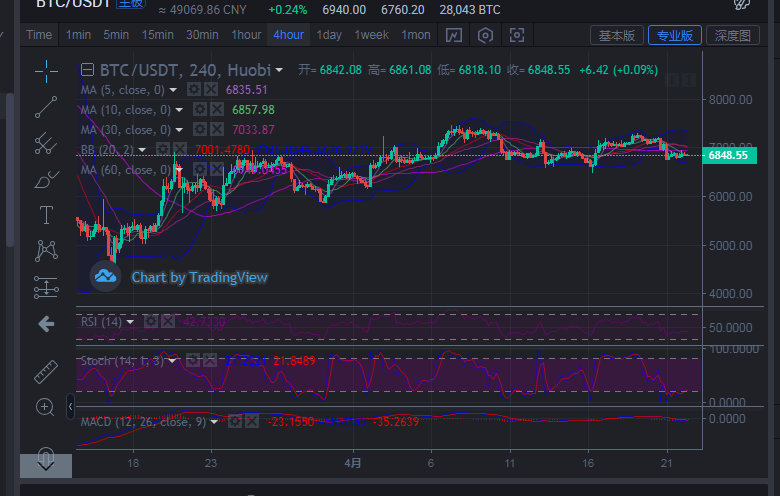
Task: Open settings gear for MA (10, close, 0)
Action: tap(200, 109)
